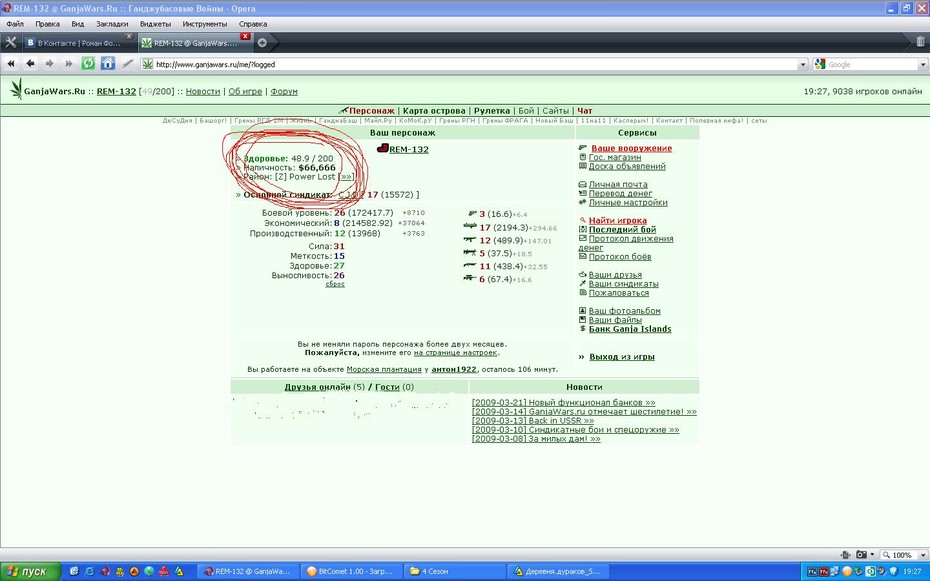This screenshot has width=930, height=581.
Task: Click the pistol weapon skill icon
Action: click(x=473, y=213)
